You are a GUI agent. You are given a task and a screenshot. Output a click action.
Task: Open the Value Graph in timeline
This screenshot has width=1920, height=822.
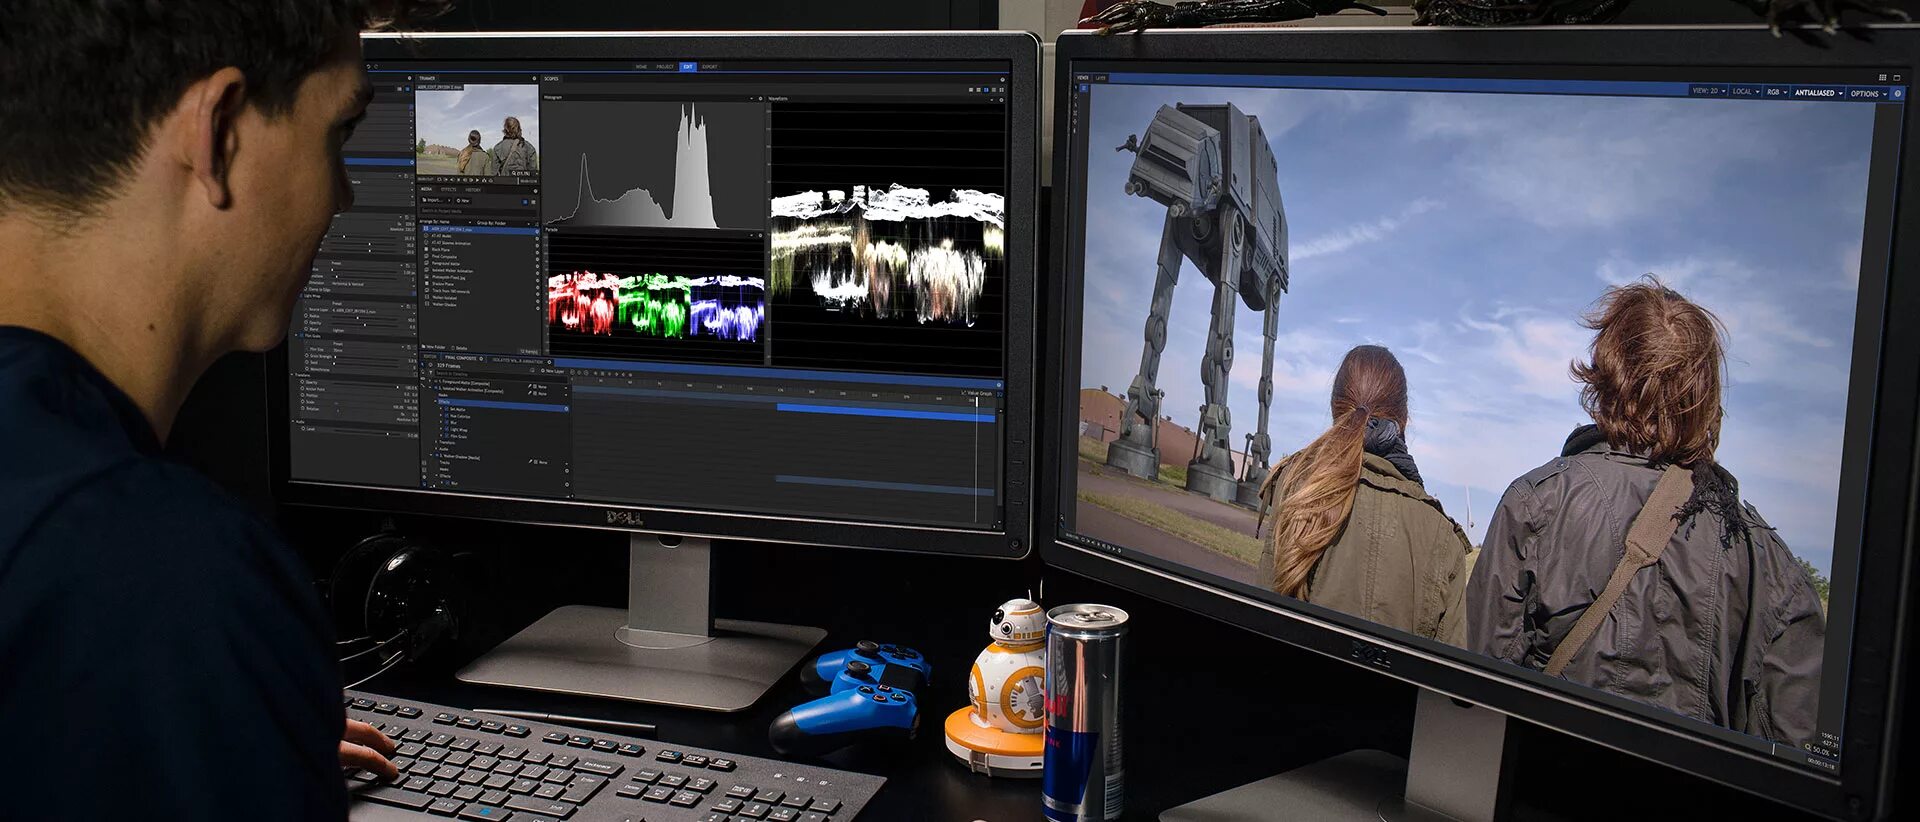click(978, 394)
